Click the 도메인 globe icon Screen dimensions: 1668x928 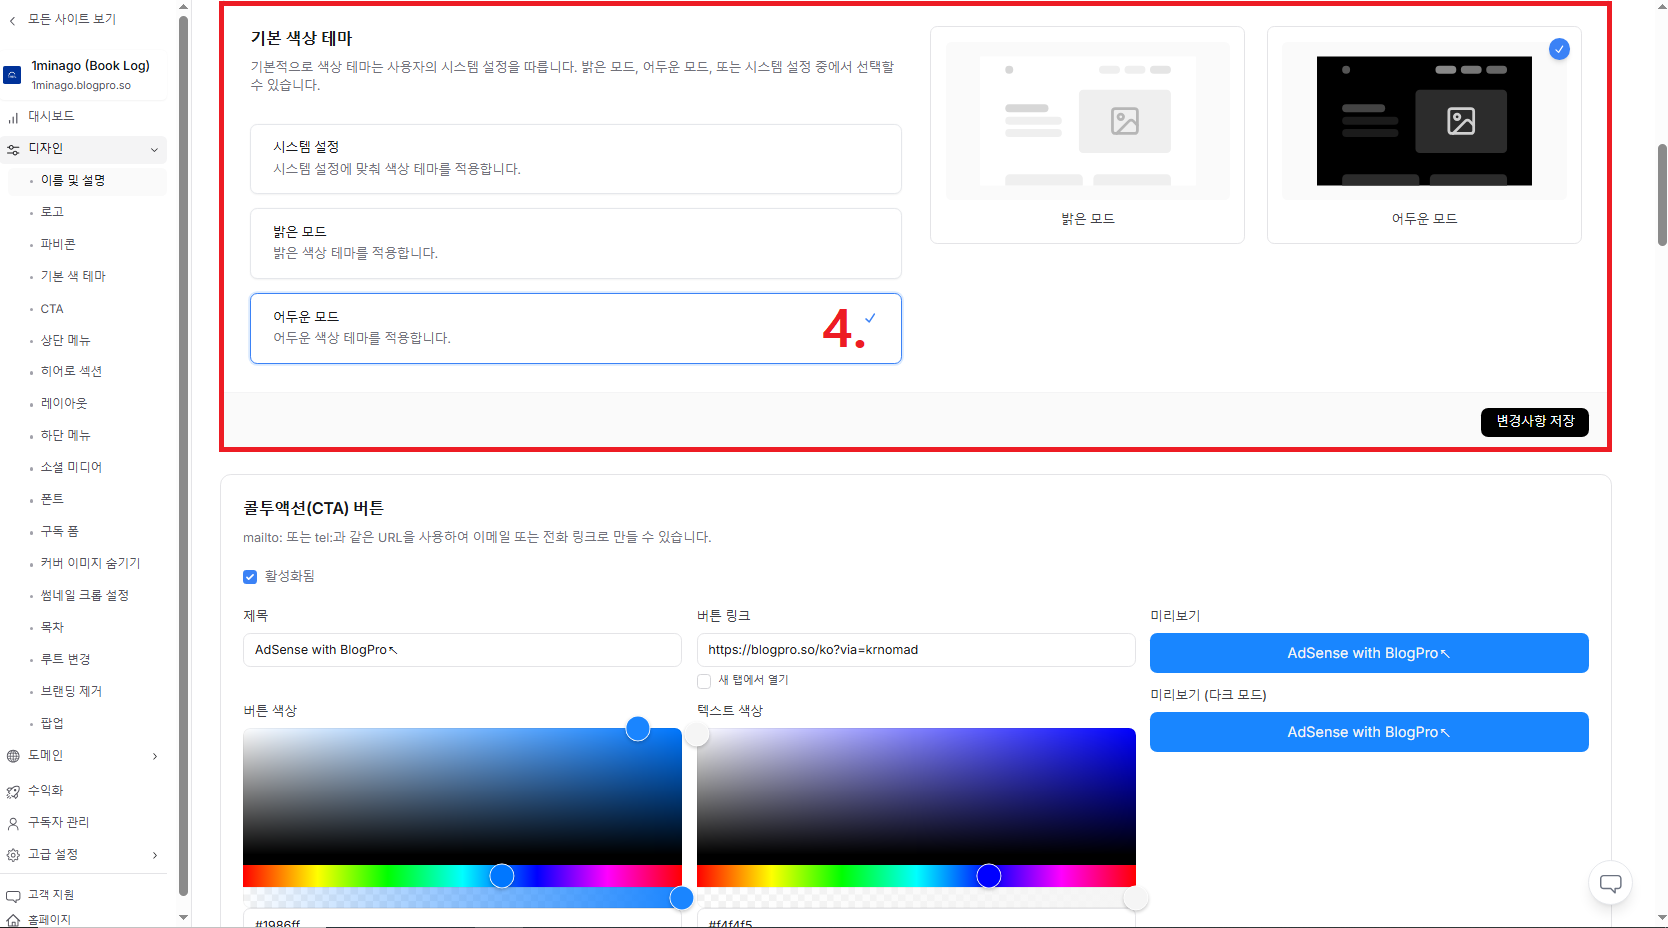point(13,756)
